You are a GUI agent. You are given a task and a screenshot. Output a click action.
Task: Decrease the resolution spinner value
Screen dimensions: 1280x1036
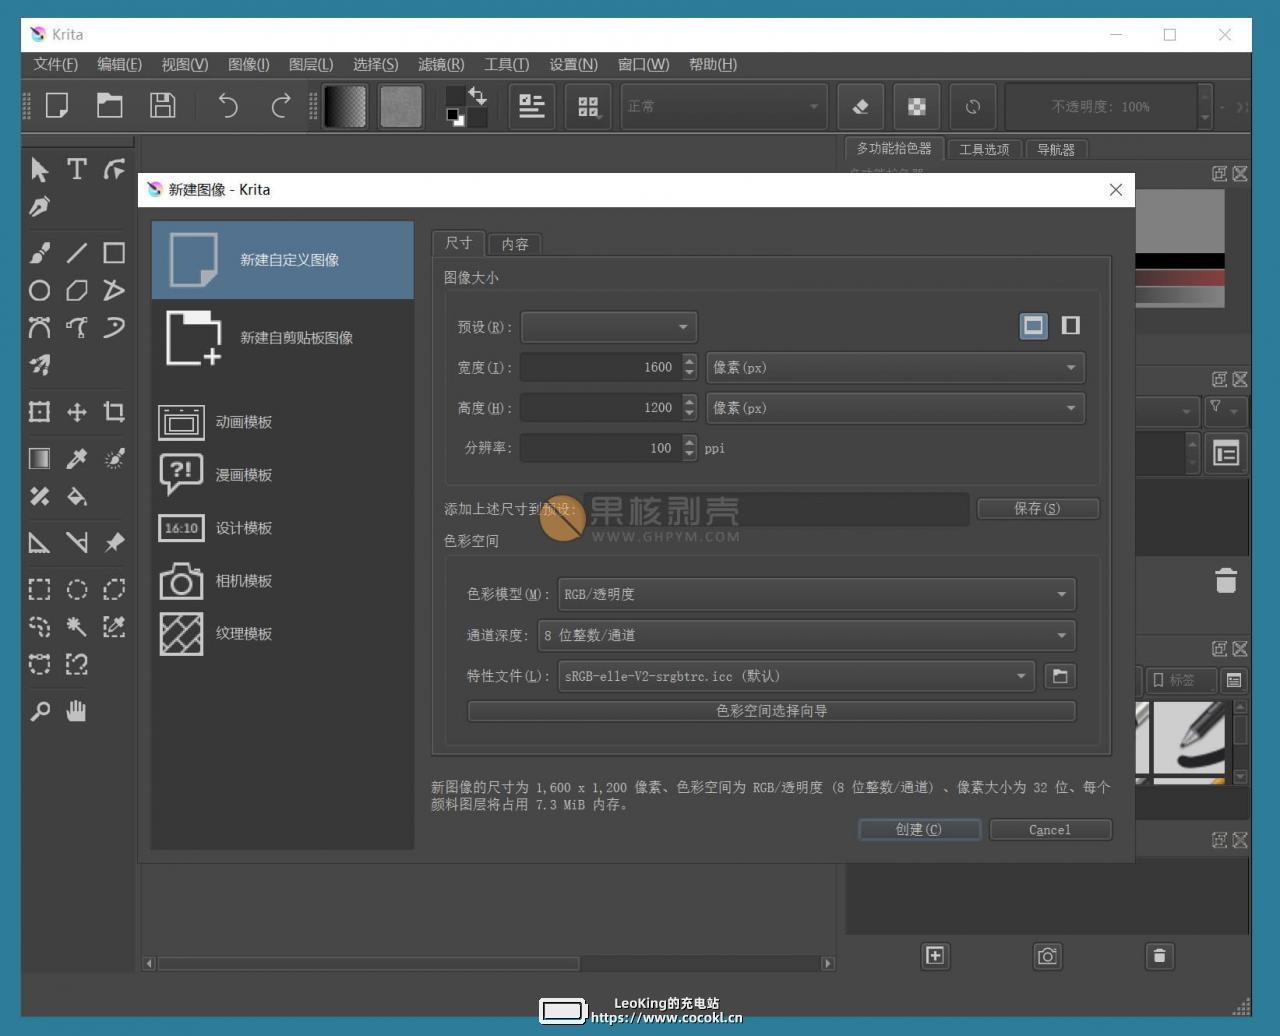point(689,455)
